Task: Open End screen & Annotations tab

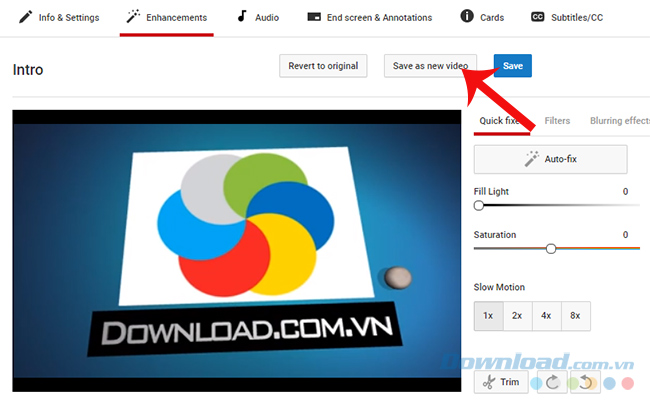Action: (369, 17)
